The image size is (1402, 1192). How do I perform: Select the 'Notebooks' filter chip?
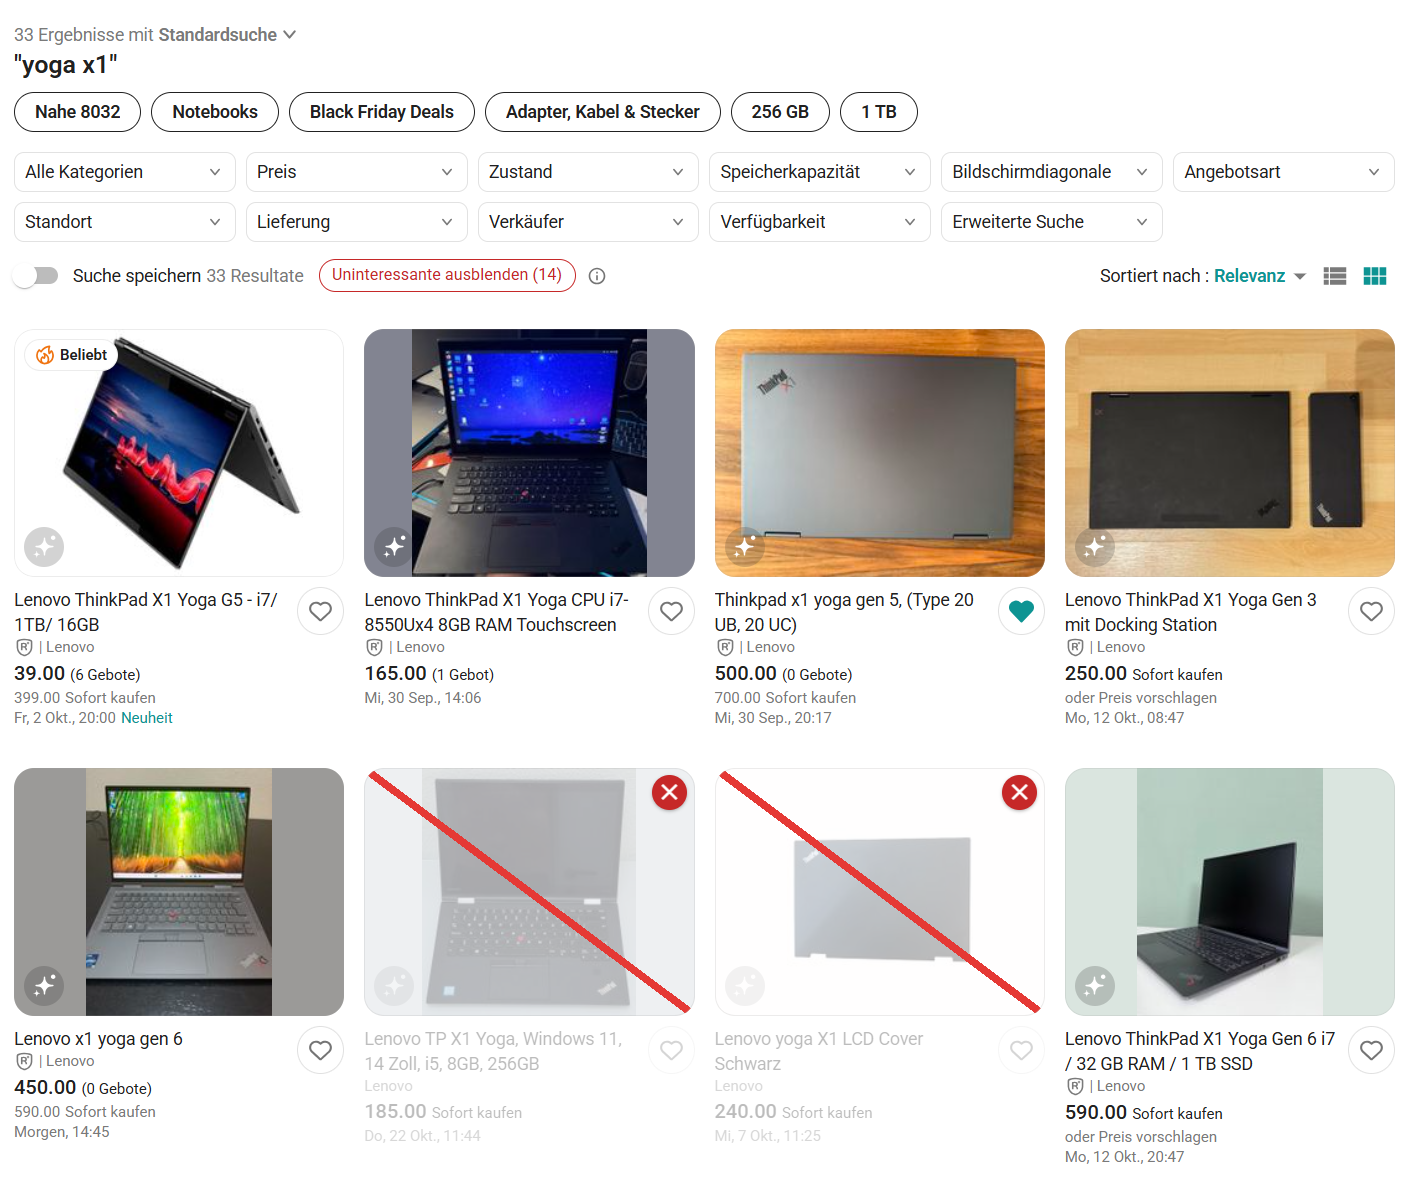[215, 112]
